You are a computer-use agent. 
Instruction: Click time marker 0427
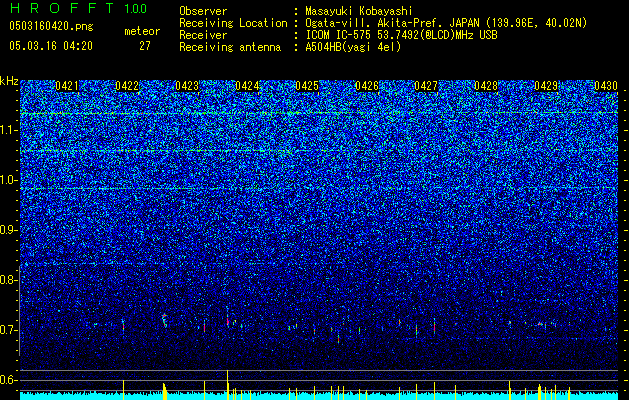click(426, 86)
